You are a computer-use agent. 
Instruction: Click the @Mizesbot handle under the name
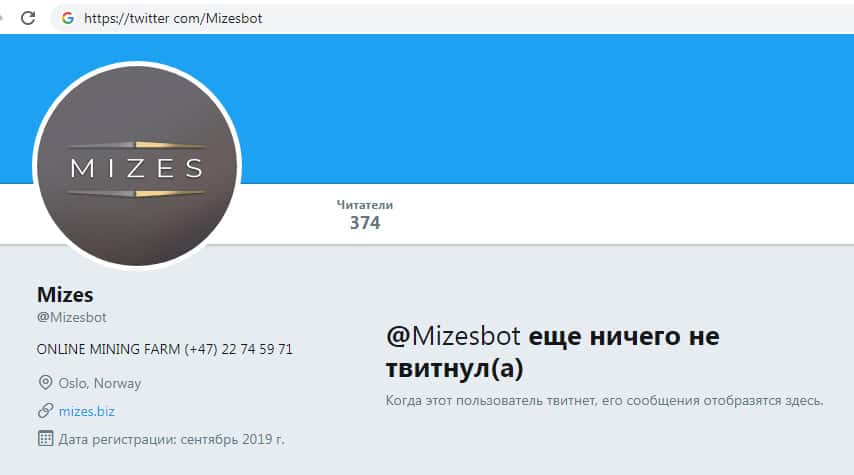72,318
